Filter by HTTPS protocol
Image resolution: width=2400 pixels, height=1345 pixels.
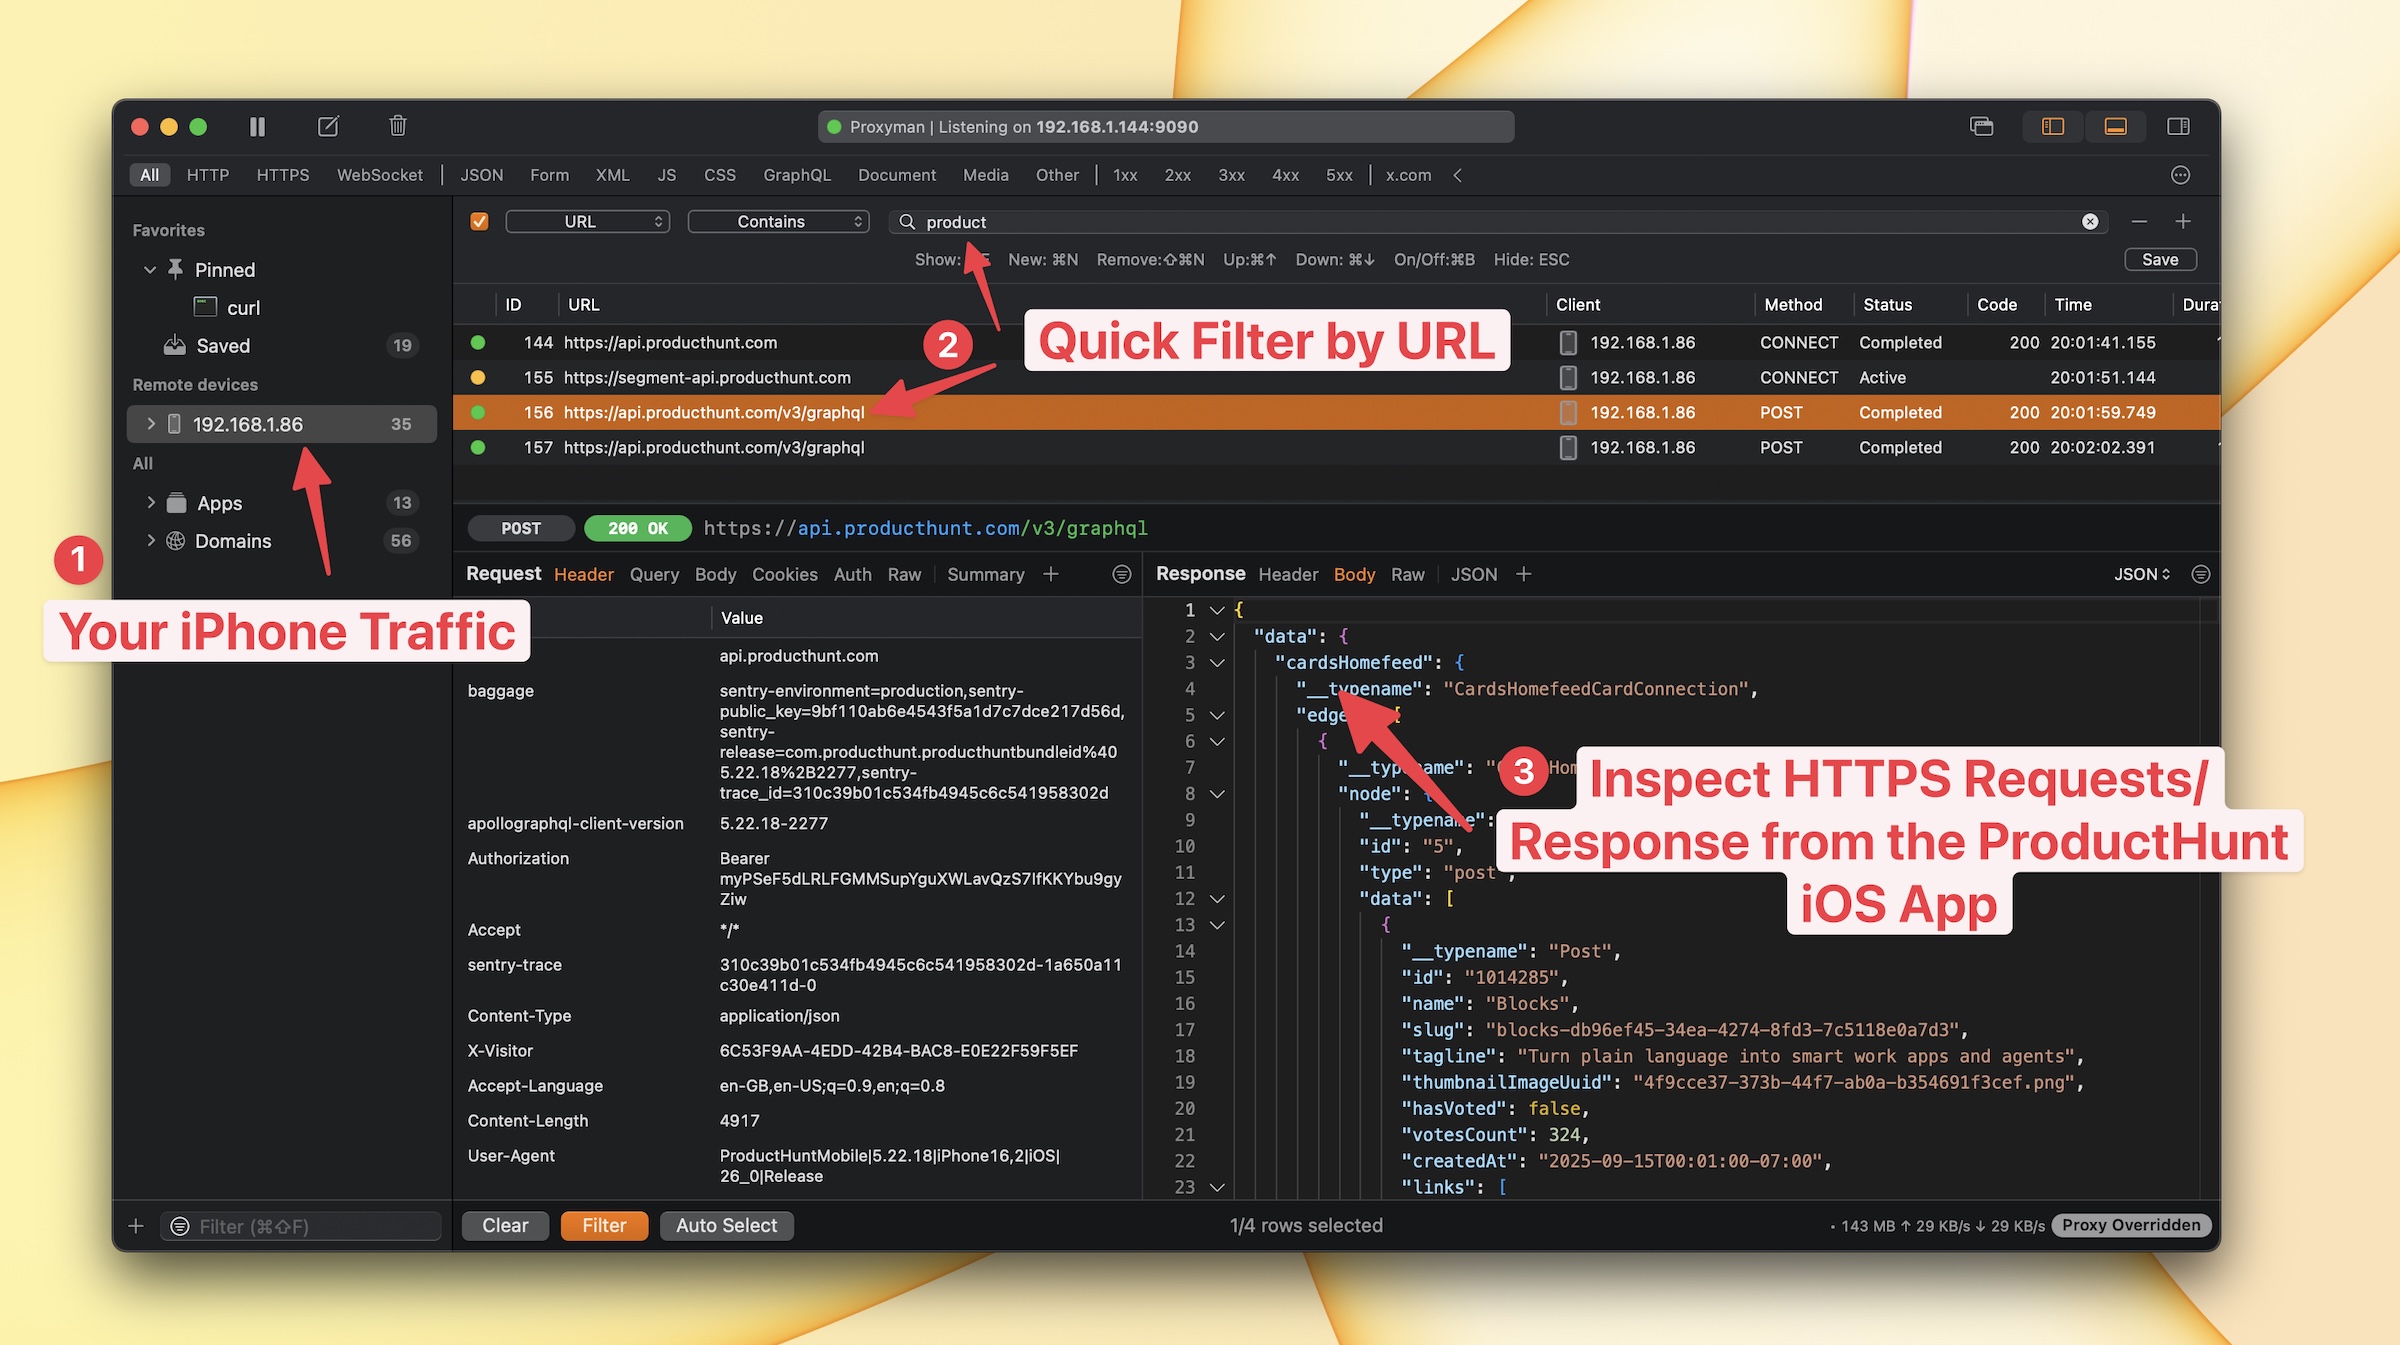(x=282, y=175)
